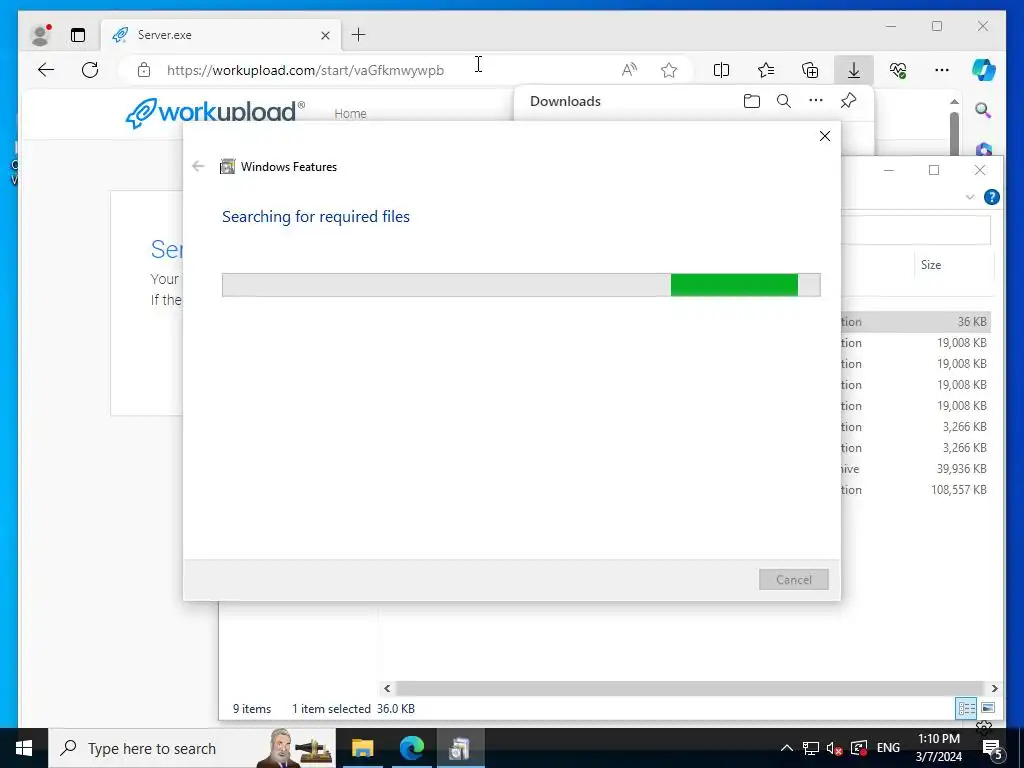Click the workupload logo
The height and width of the screenshot is (768, 1024).
[x=215, y=112]
